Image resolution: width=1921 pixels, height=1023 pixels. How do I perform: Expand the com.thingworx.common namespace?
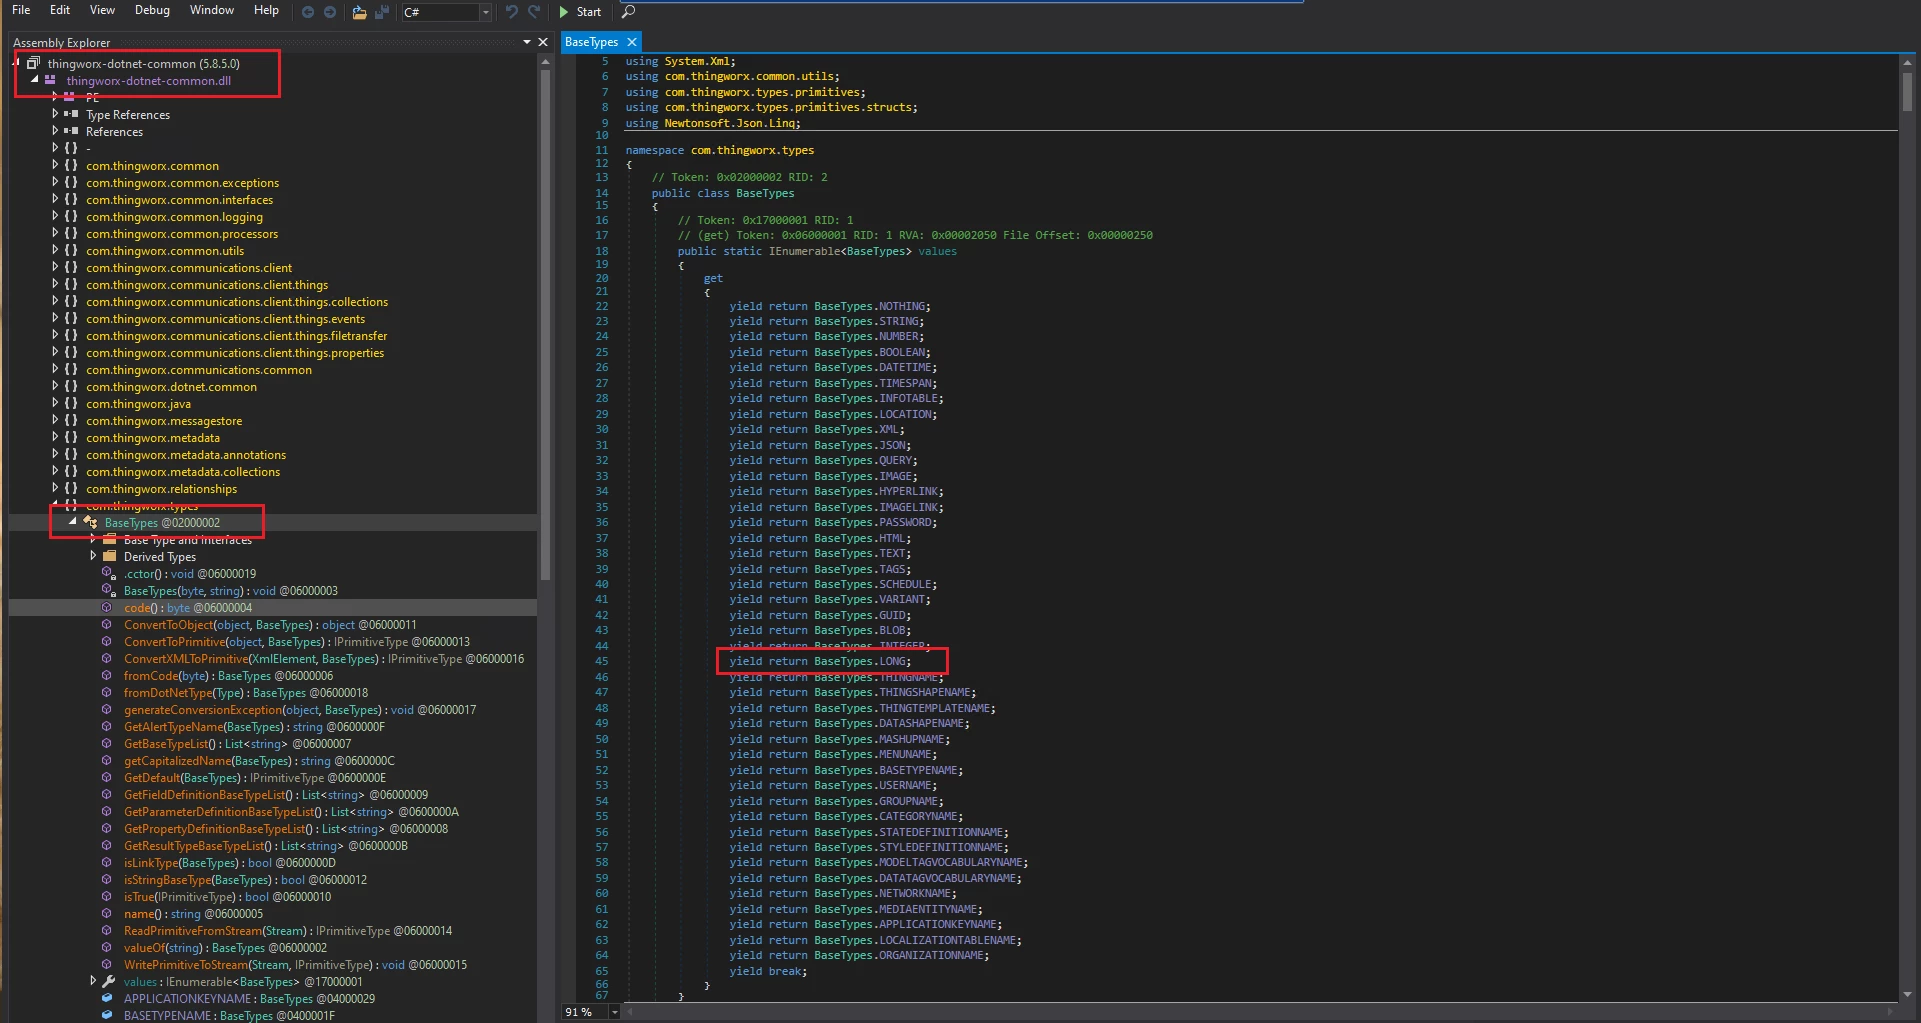click(55, 165)
